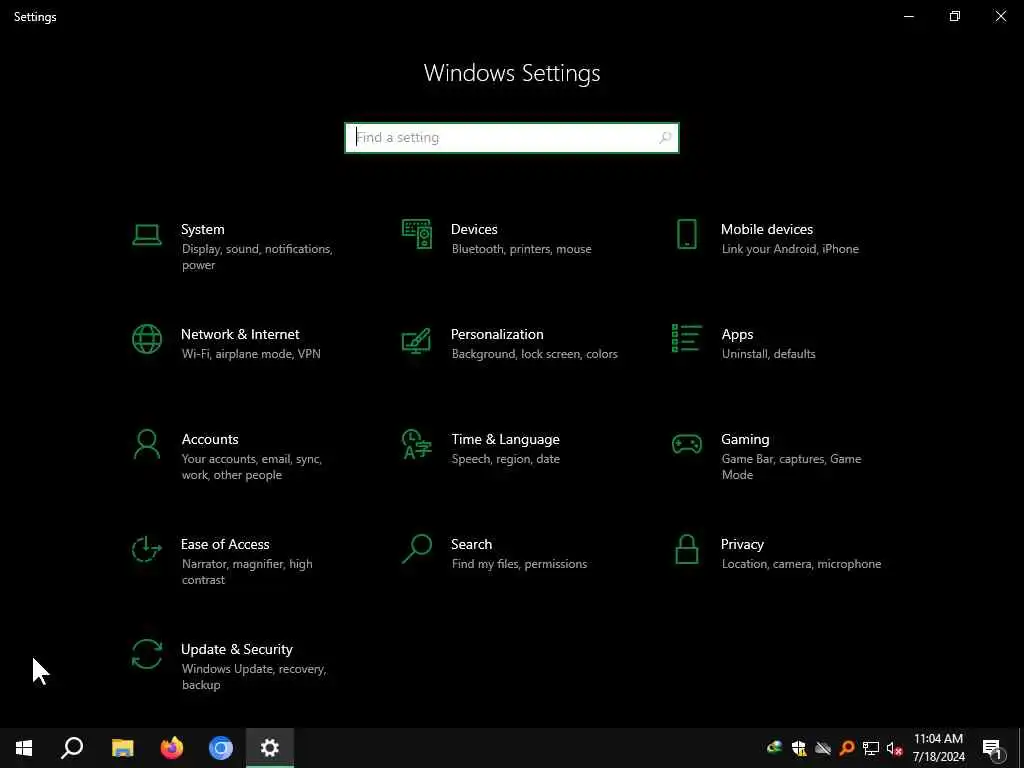Open the Windows Security tray icon
The width and height of the screenshot is (1024, 768).
(799, 748)
